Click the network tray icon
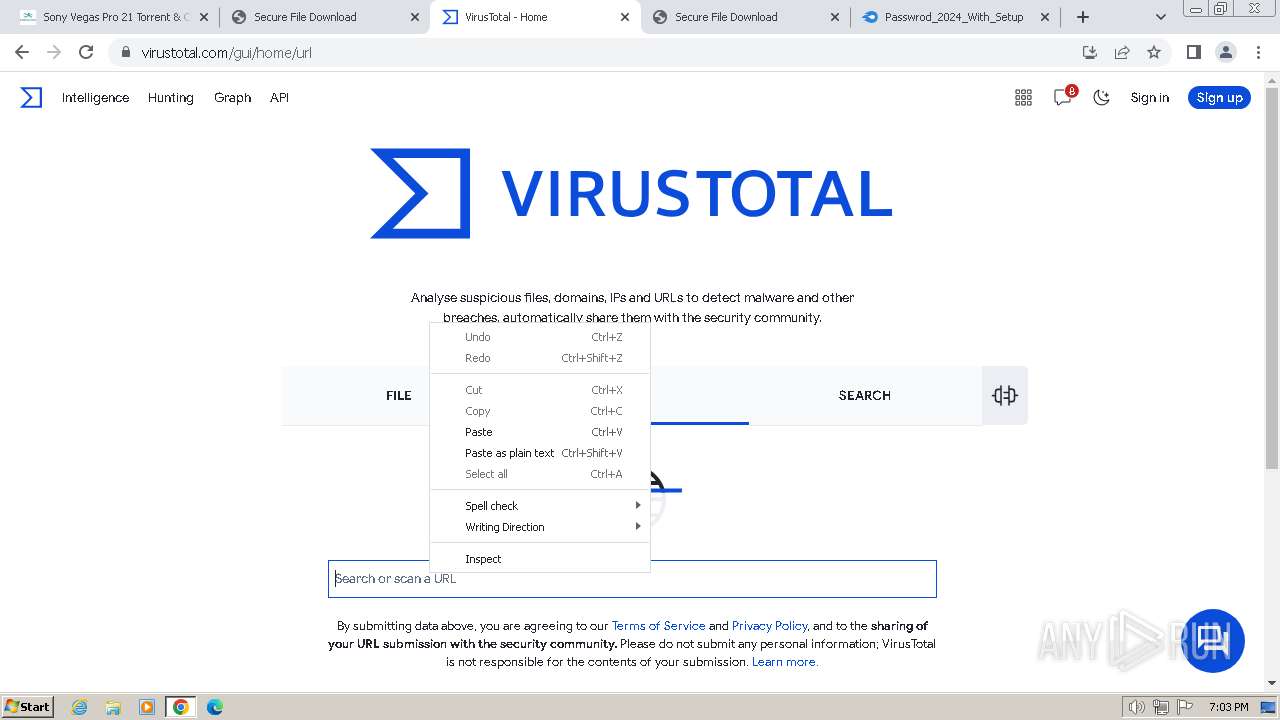 [1161, 707]
